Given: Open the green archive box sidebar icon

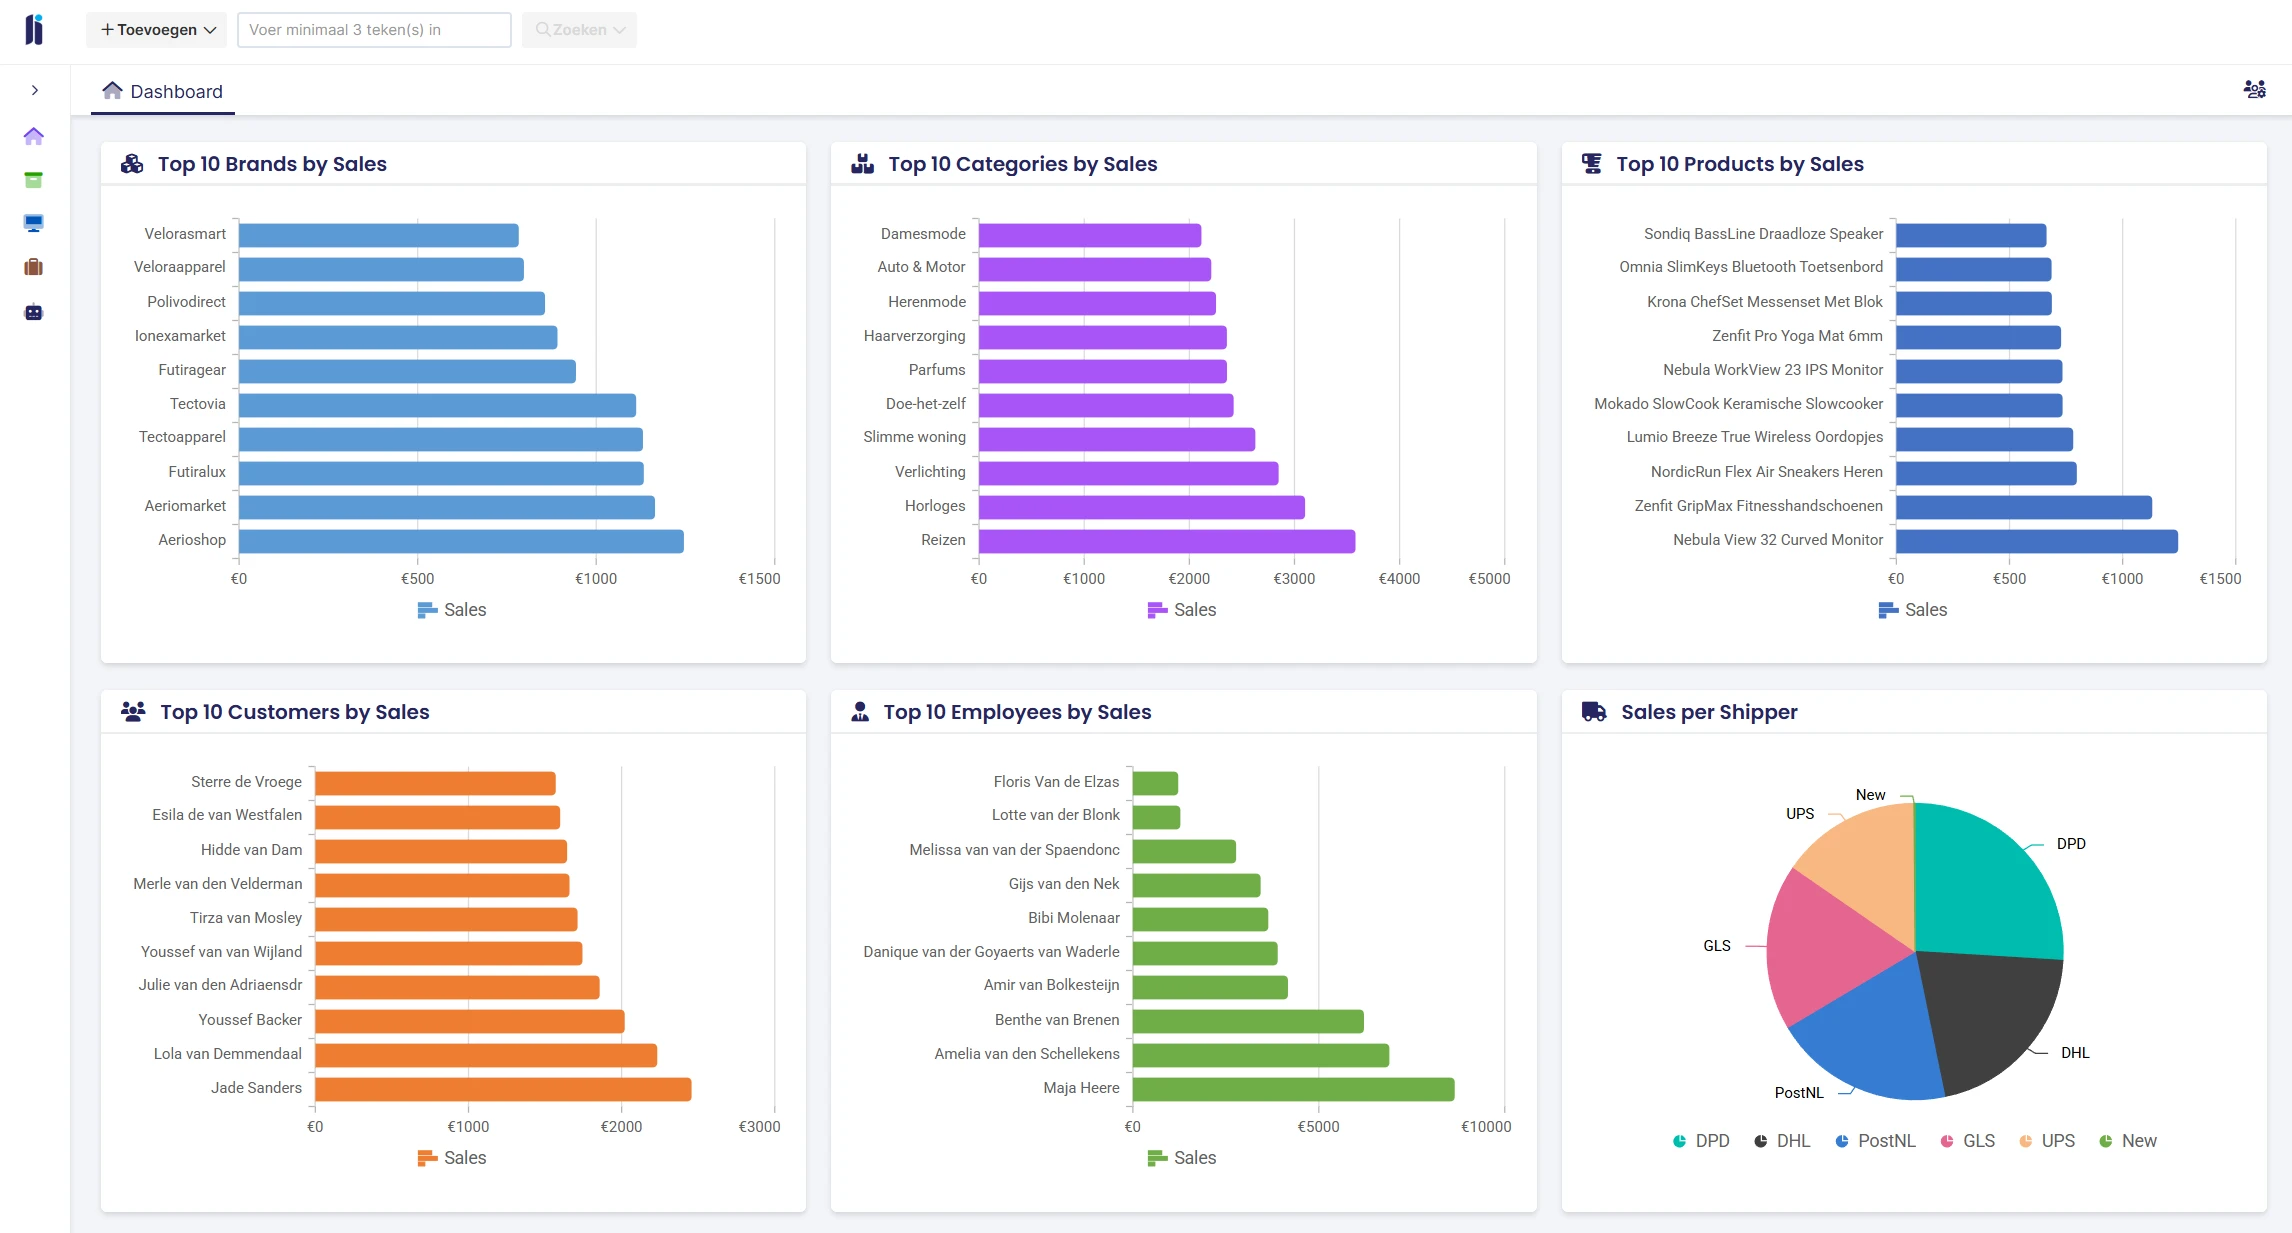Looking at the screenshot, I should pos(34,180).
